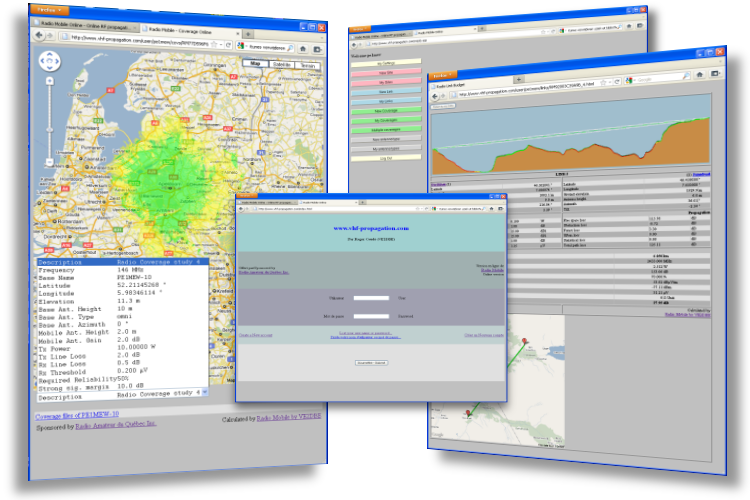Zoom in with map plus button
This screenshot has height=500, width=750.
coord(49,81)
